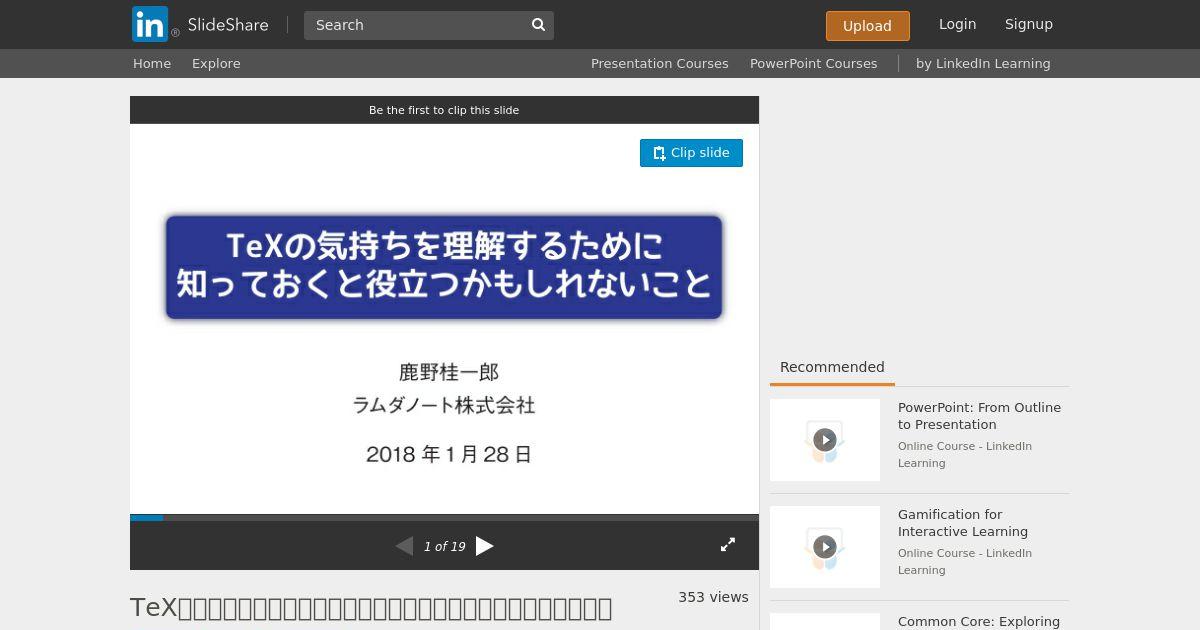Open Common Core: Exploring course title
Screen dimensions: 1200x630
coord(979,621)
